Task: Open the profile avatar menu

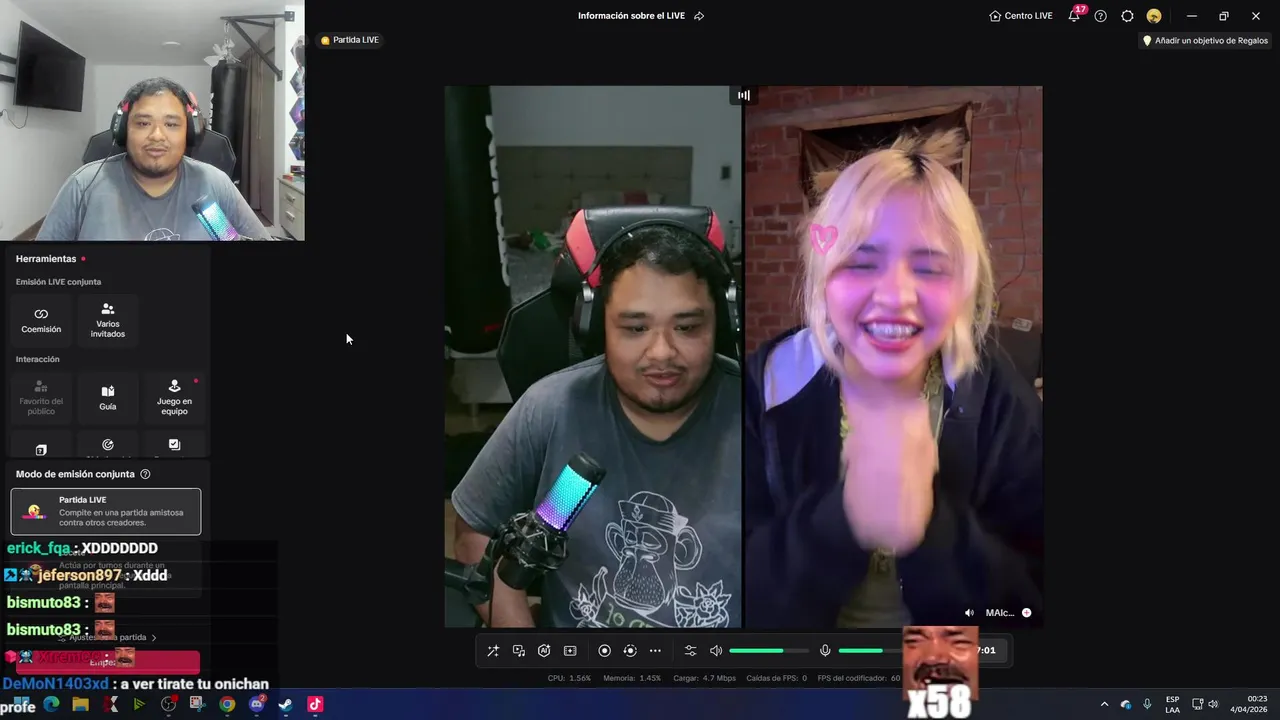Action: click(x=1154, y=16)
